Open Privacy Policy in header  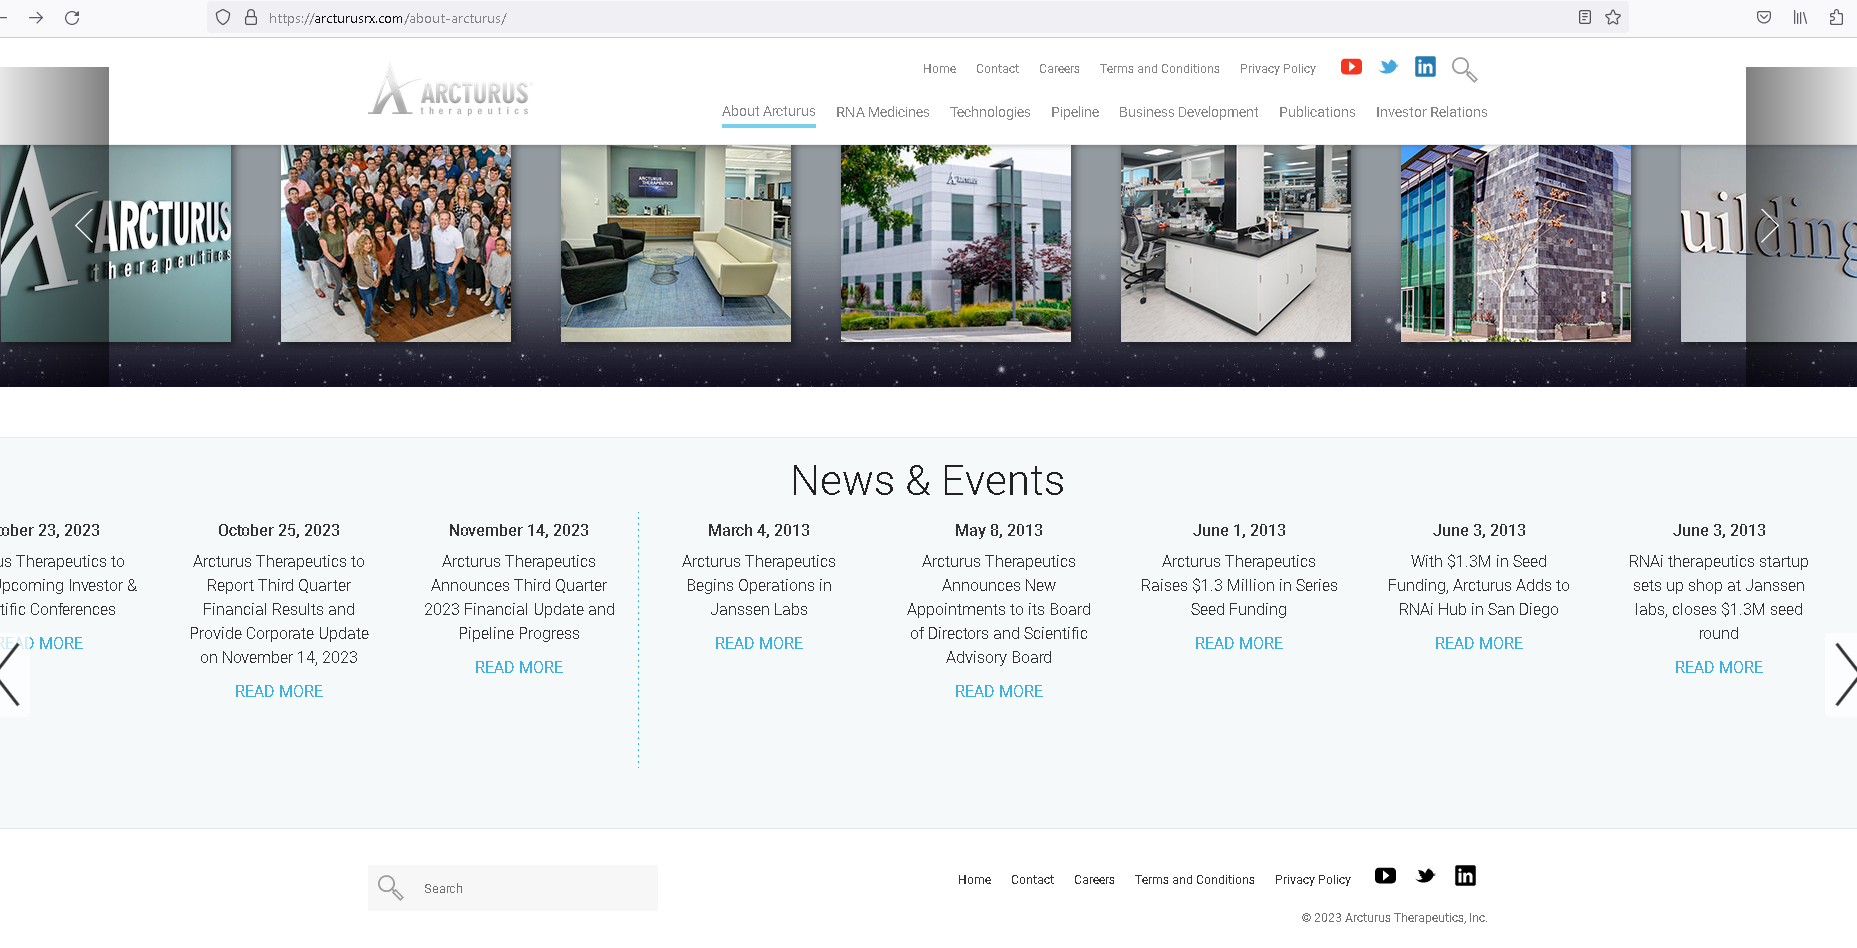1278,69
